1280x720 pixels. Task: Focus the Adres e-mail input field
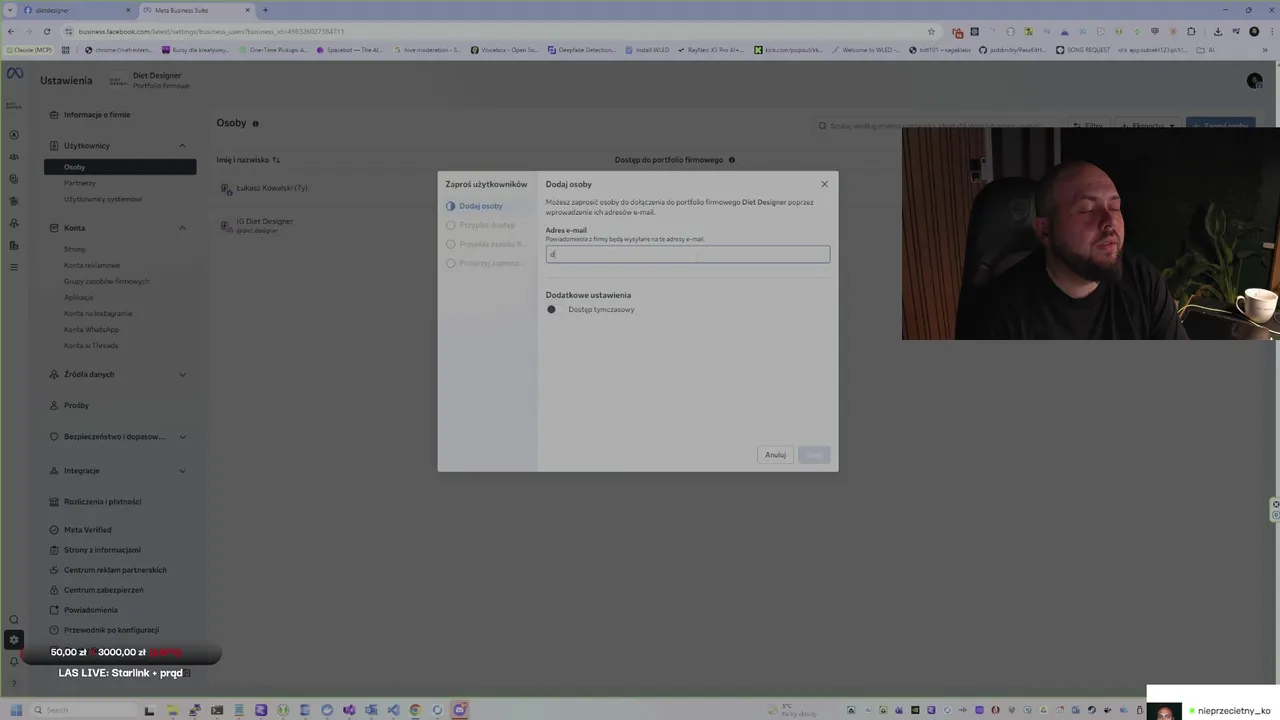pos(687,255)
